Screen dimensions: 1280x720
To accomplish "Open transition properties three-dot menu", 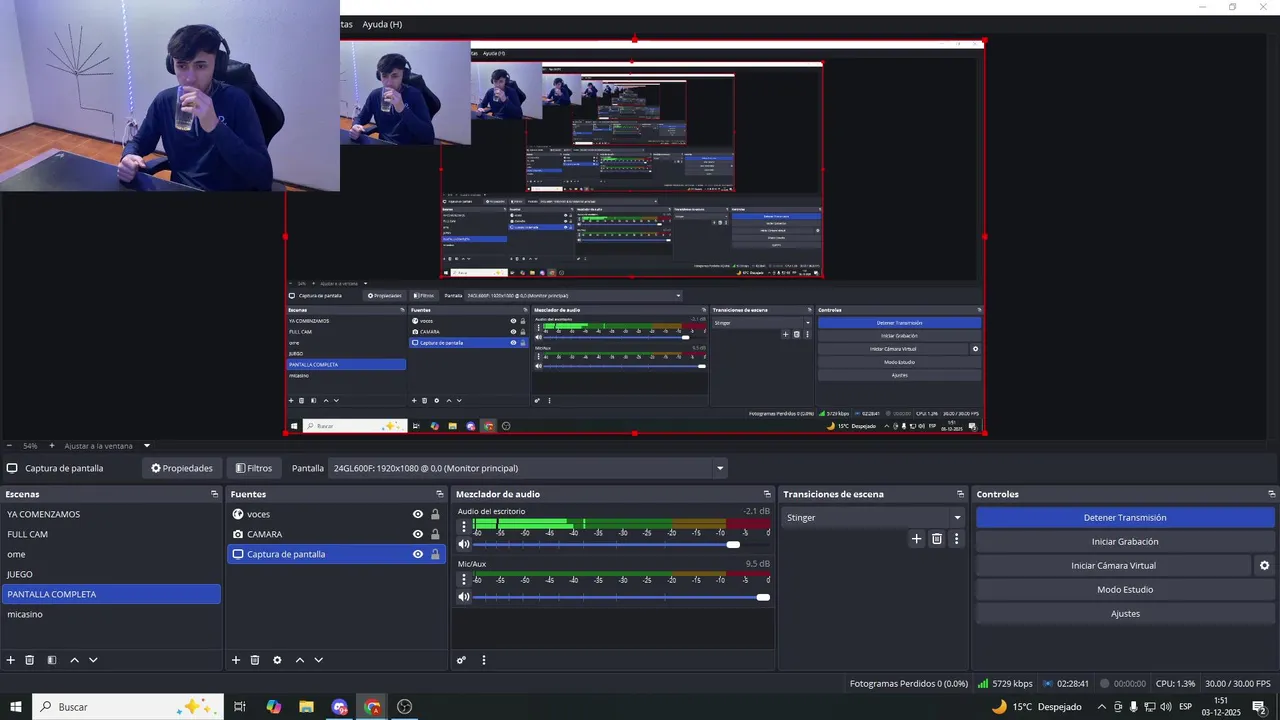I will coord(956,539).
